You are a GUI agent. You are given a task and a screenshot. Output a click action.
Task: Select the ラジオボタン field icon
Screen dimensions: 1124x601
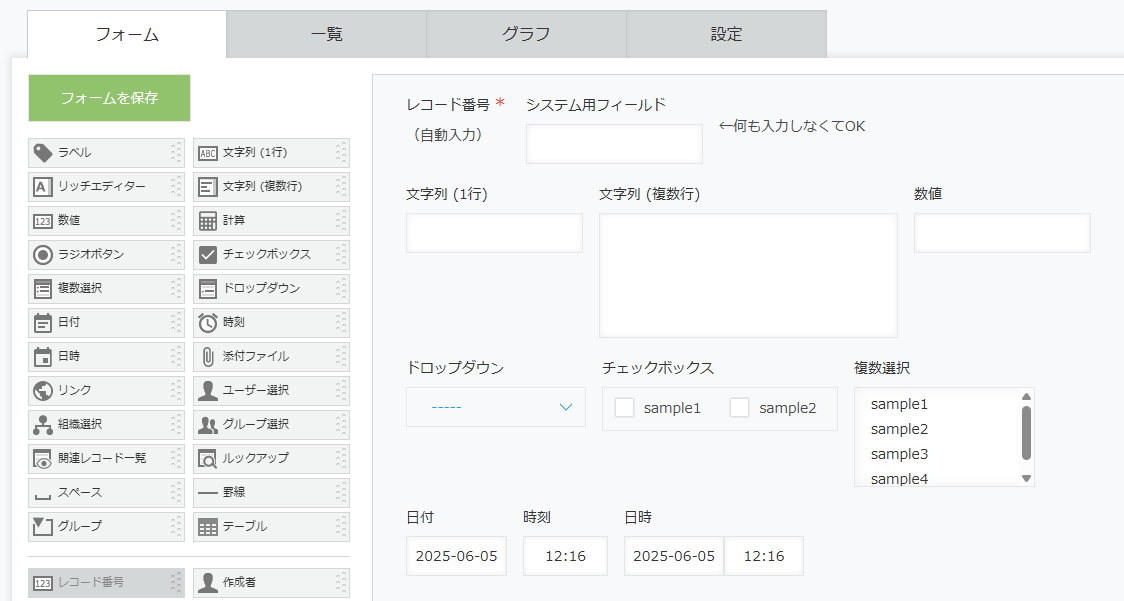tap(43, 255)
